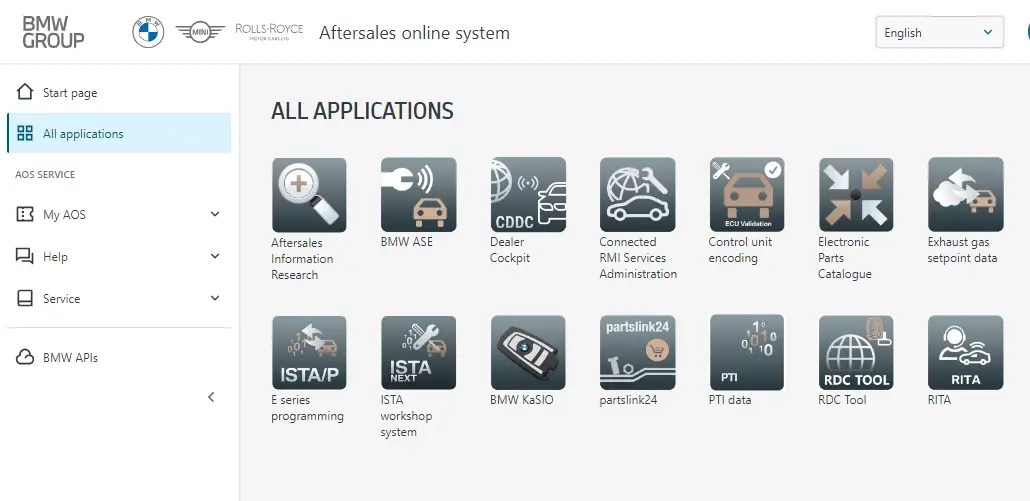Click 'Electronic Parts Catalogue' text label
This screenshot has width=1030, height=501.
tap(845, 258)
